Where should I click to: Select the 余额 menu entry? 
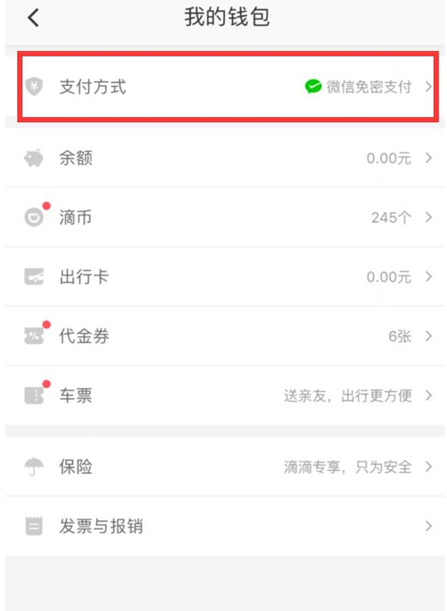click(225, 158)
